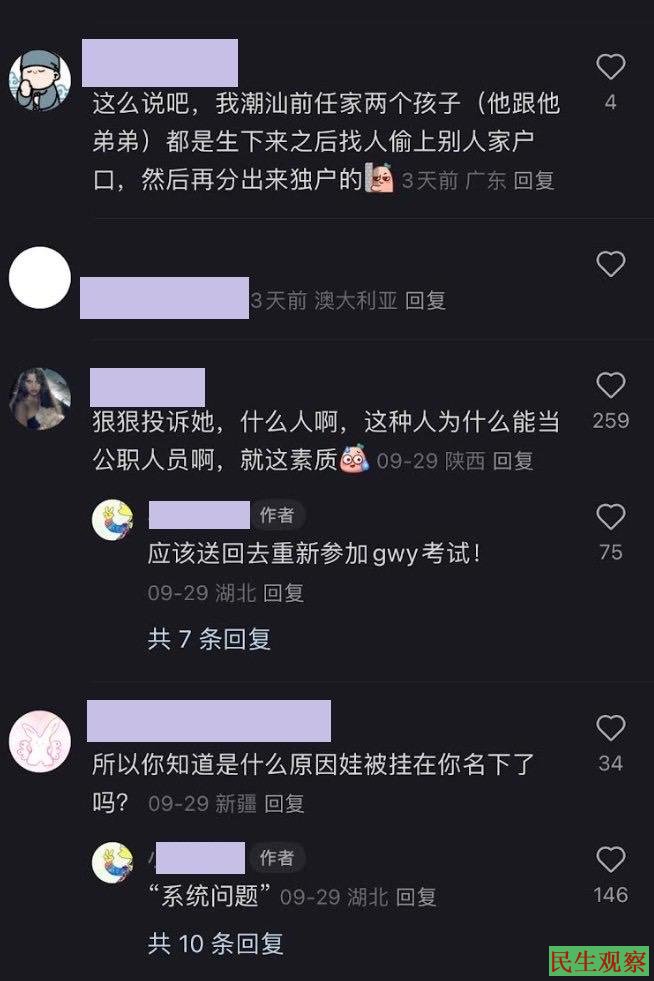Tap the author's avatar beside the "系统问题" reply
Viewport: 654px width, 981px height.
(113, 863)
